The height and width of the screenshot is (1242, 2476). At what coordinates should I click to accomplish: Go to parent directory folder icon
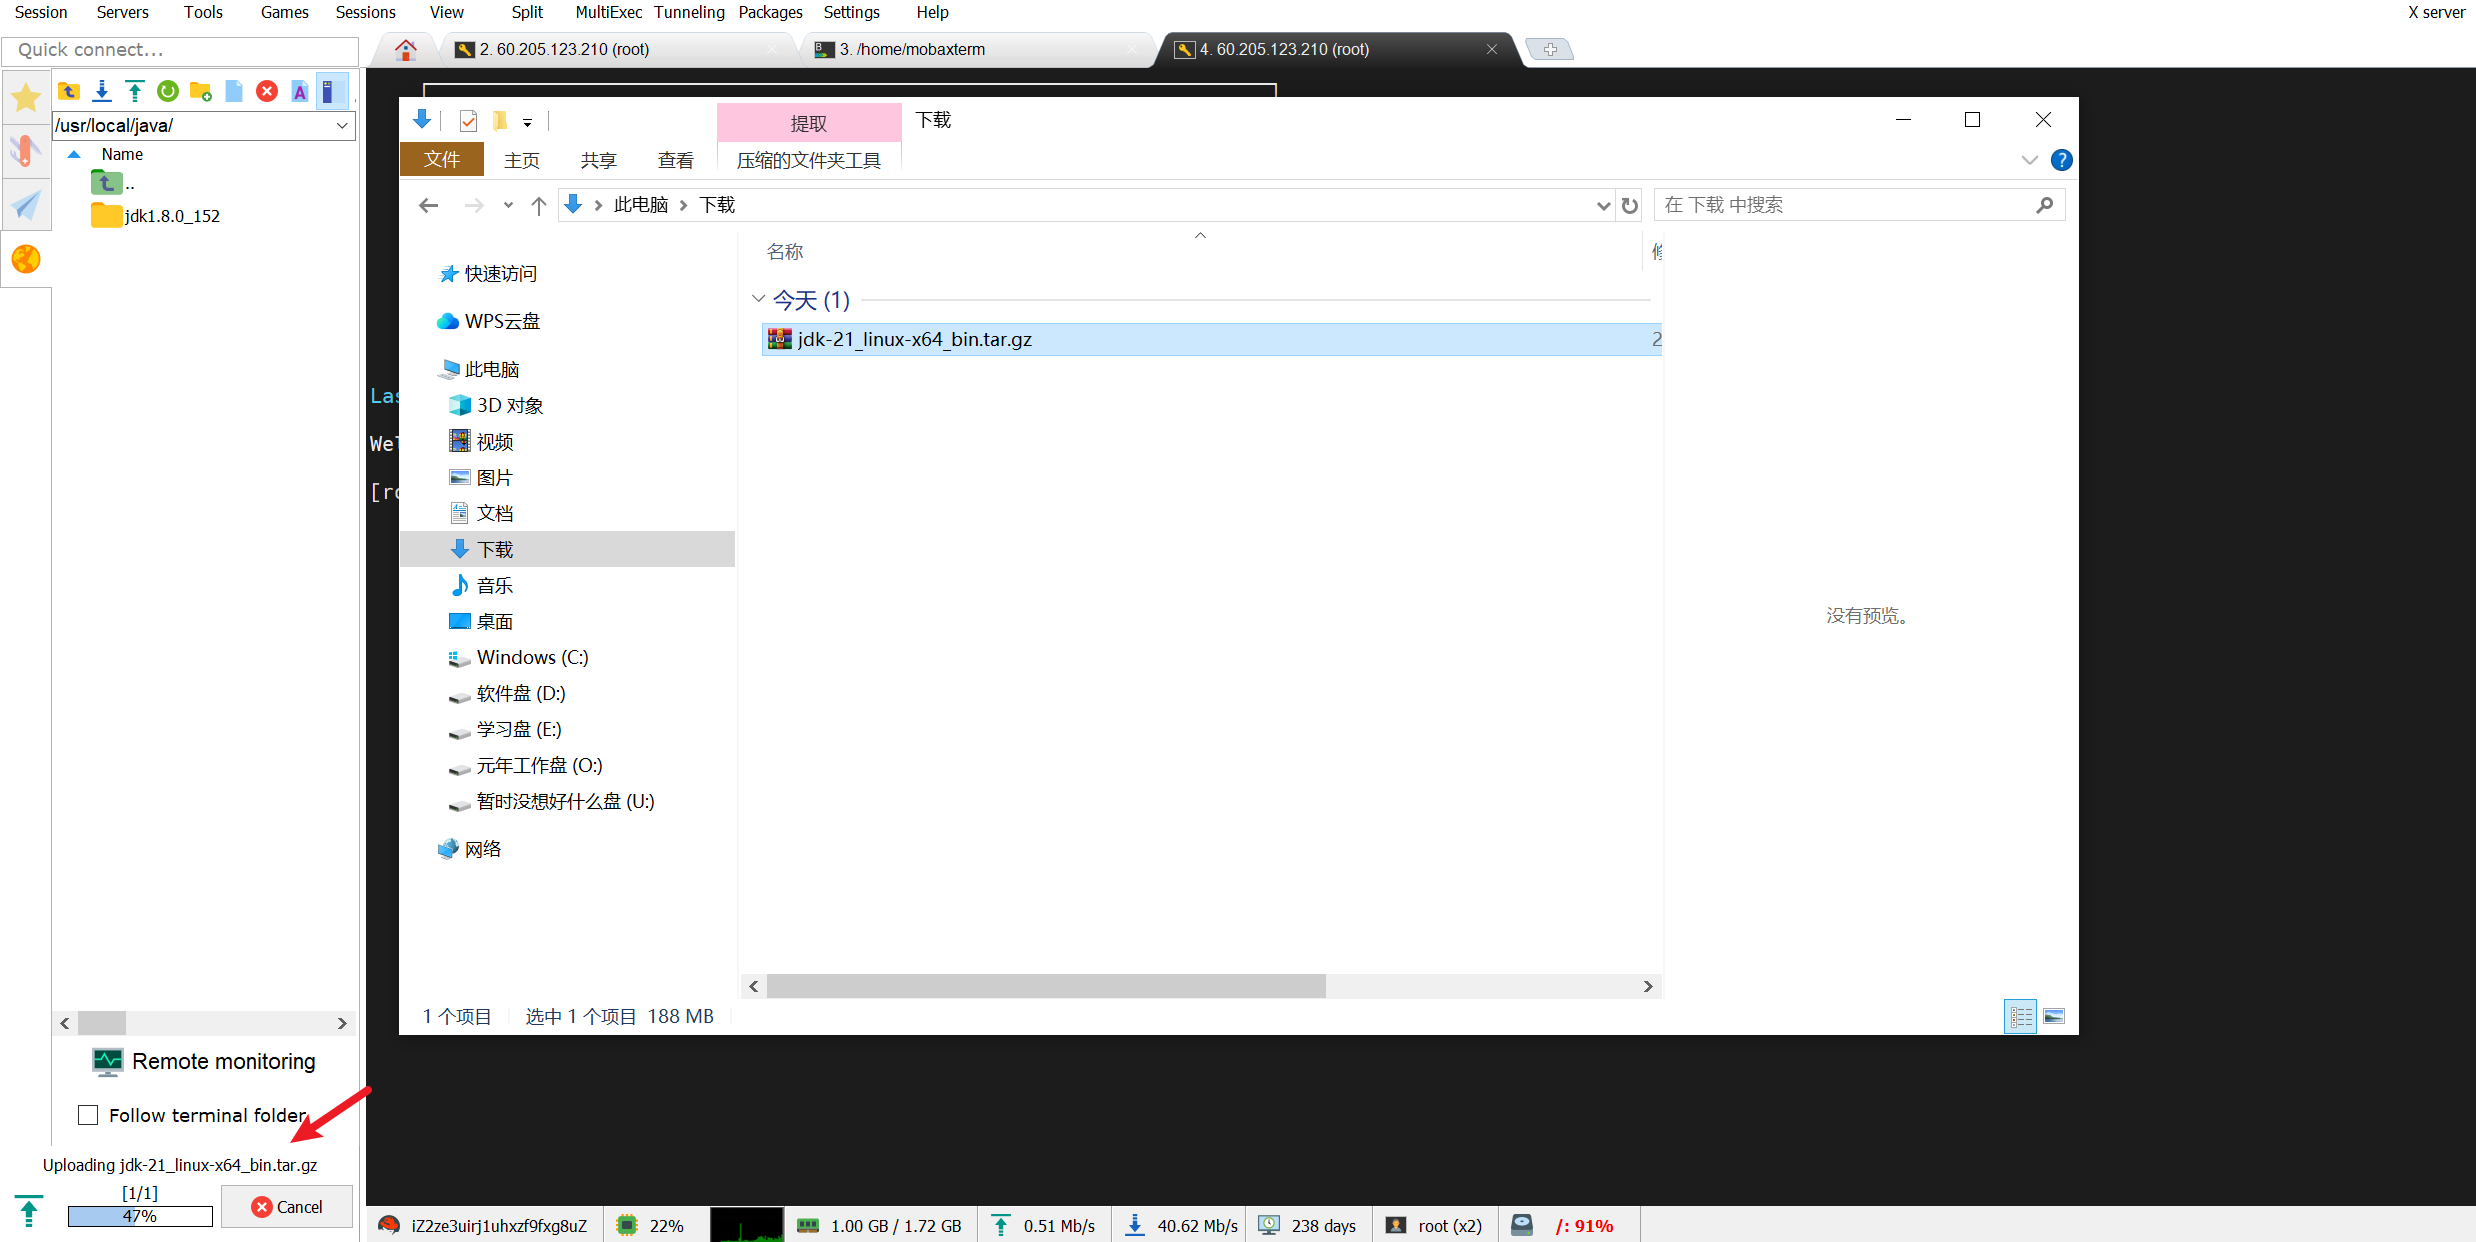point(69,92)
